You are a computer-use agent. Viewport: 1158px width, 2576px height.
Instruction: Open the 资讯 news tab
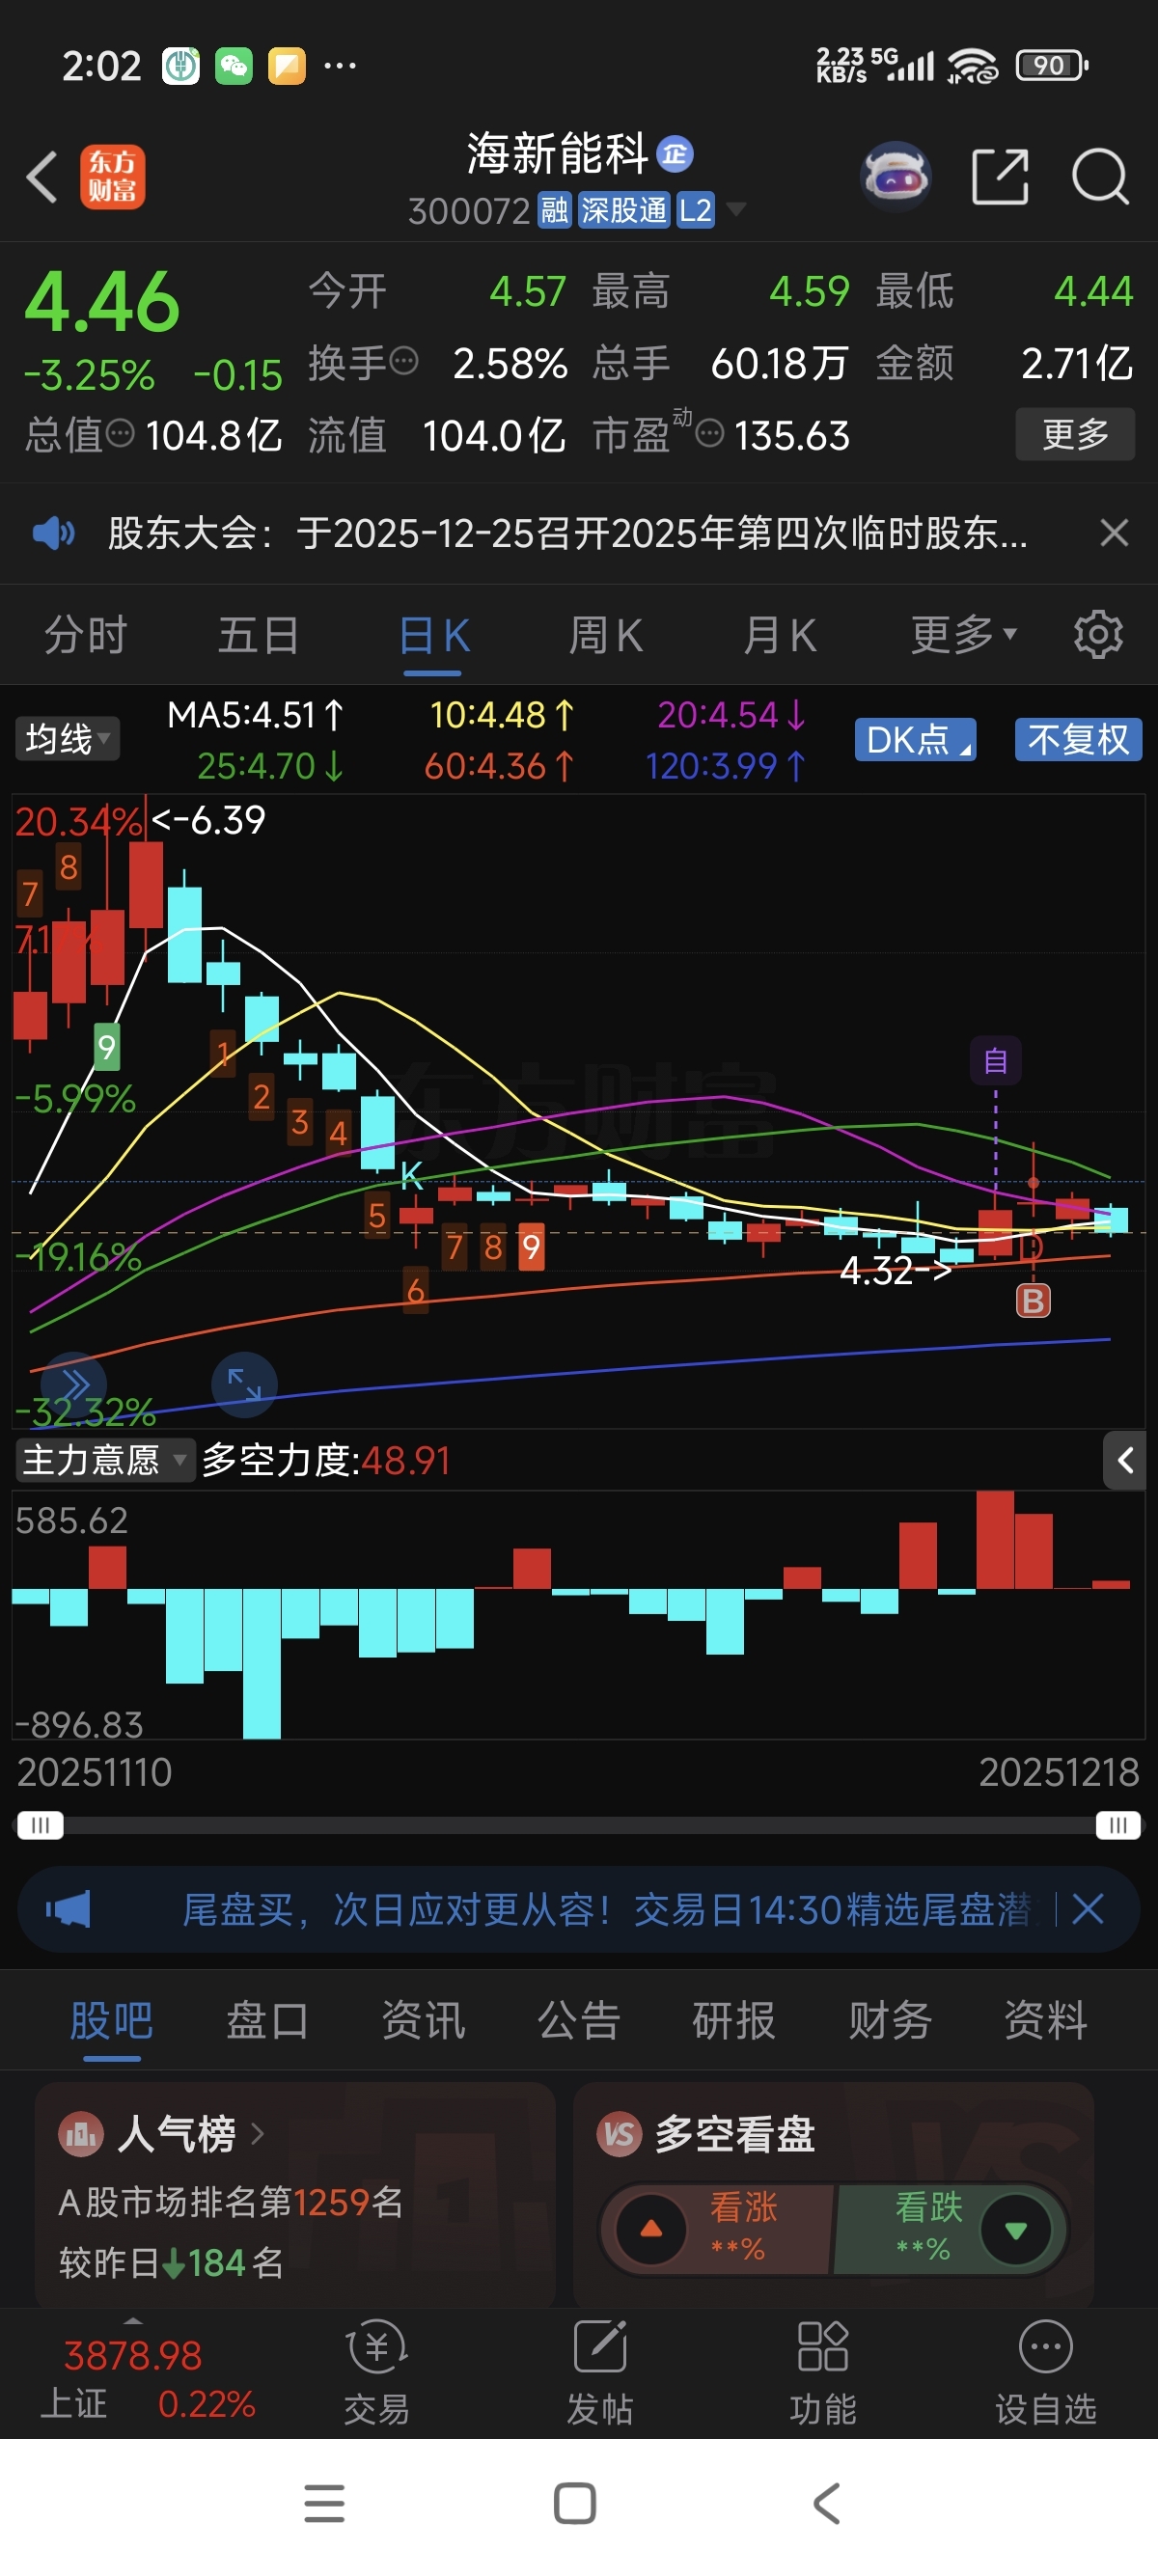[x=423, y=2020]
